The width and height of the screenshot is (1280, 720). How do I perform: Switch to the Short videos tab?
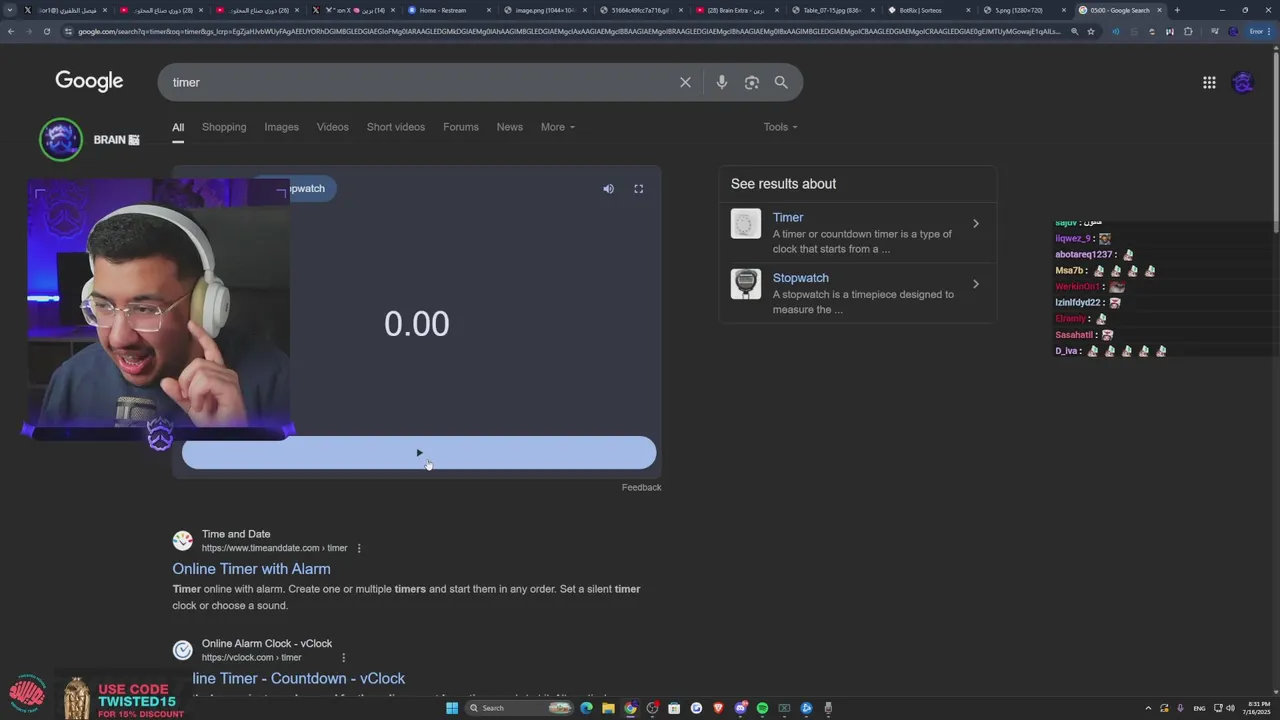[396, 127]
